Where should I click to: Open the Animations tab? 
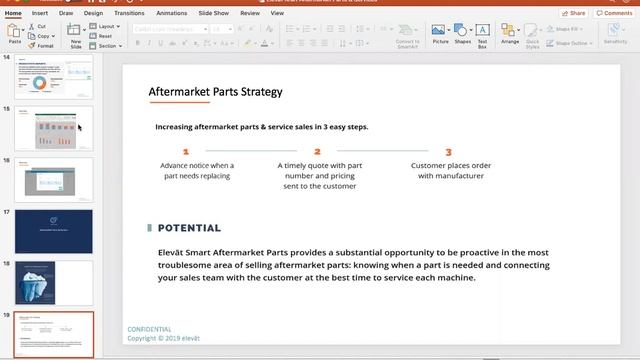point(171,13)
